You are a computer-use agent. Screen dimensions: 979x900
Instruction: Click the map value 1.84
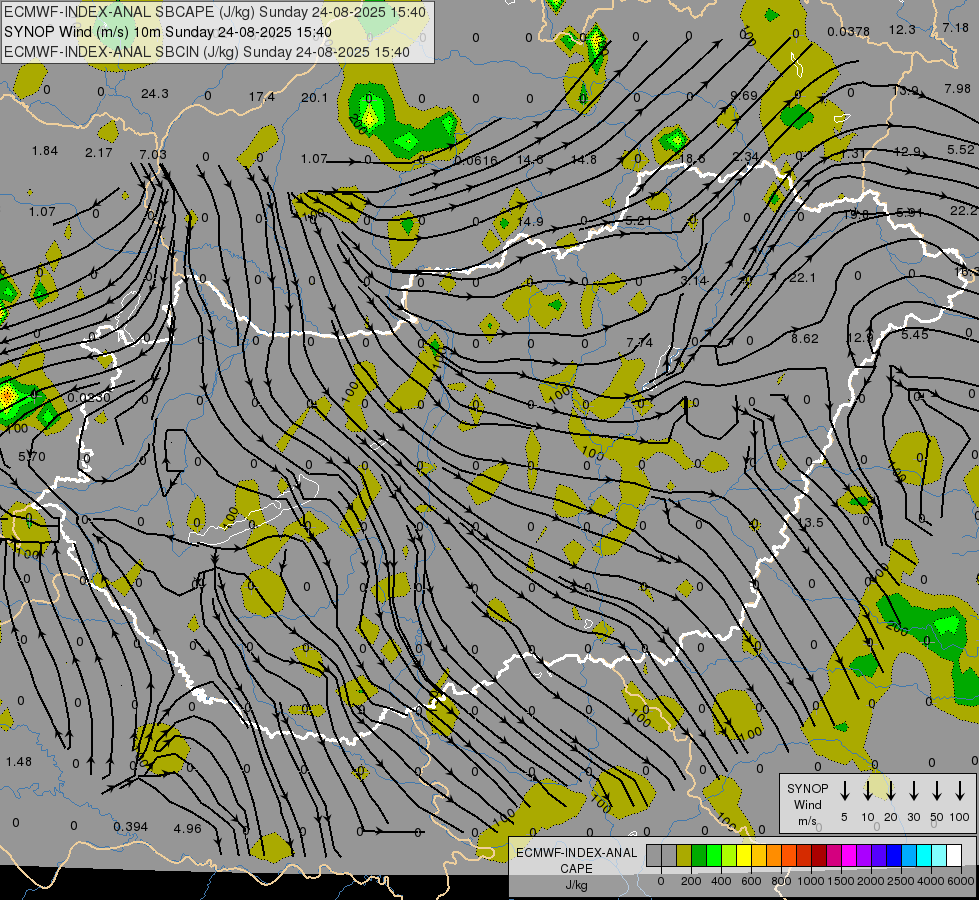45,151
